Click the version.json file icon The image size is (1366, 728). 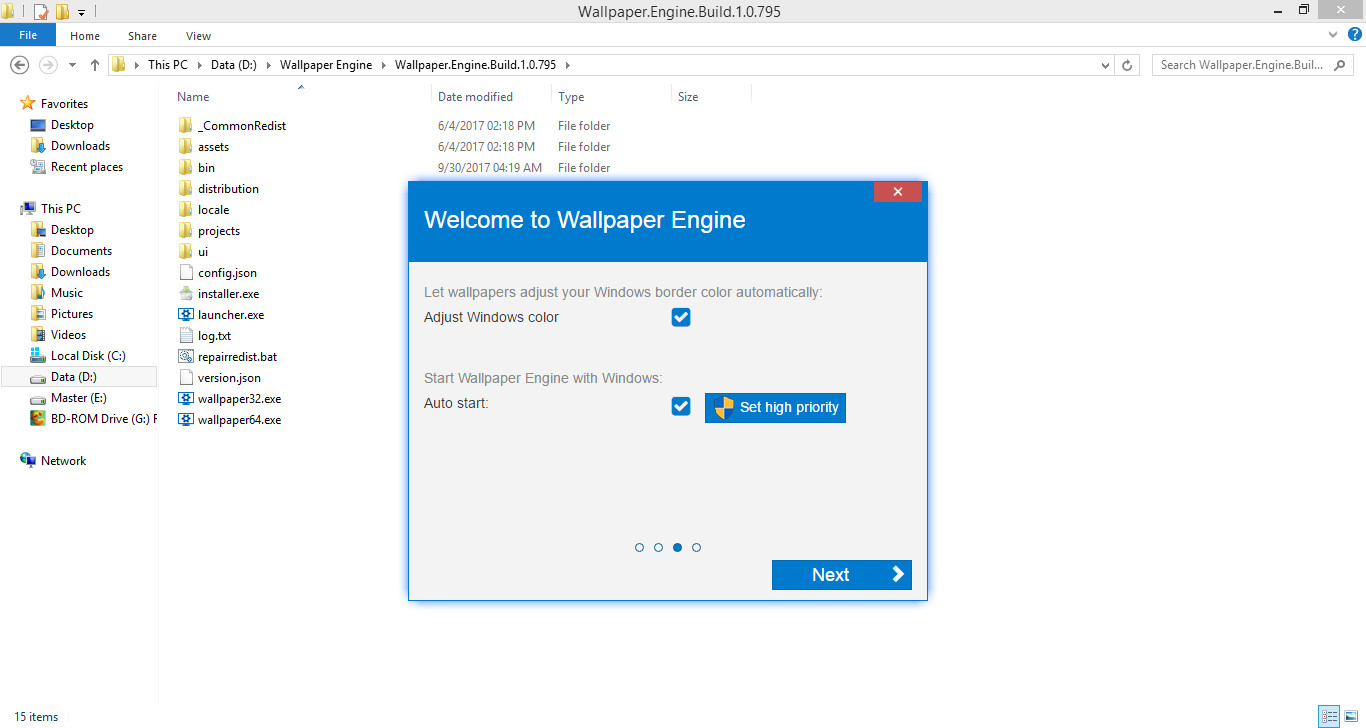pyautogui.click(x=185, y=378)
